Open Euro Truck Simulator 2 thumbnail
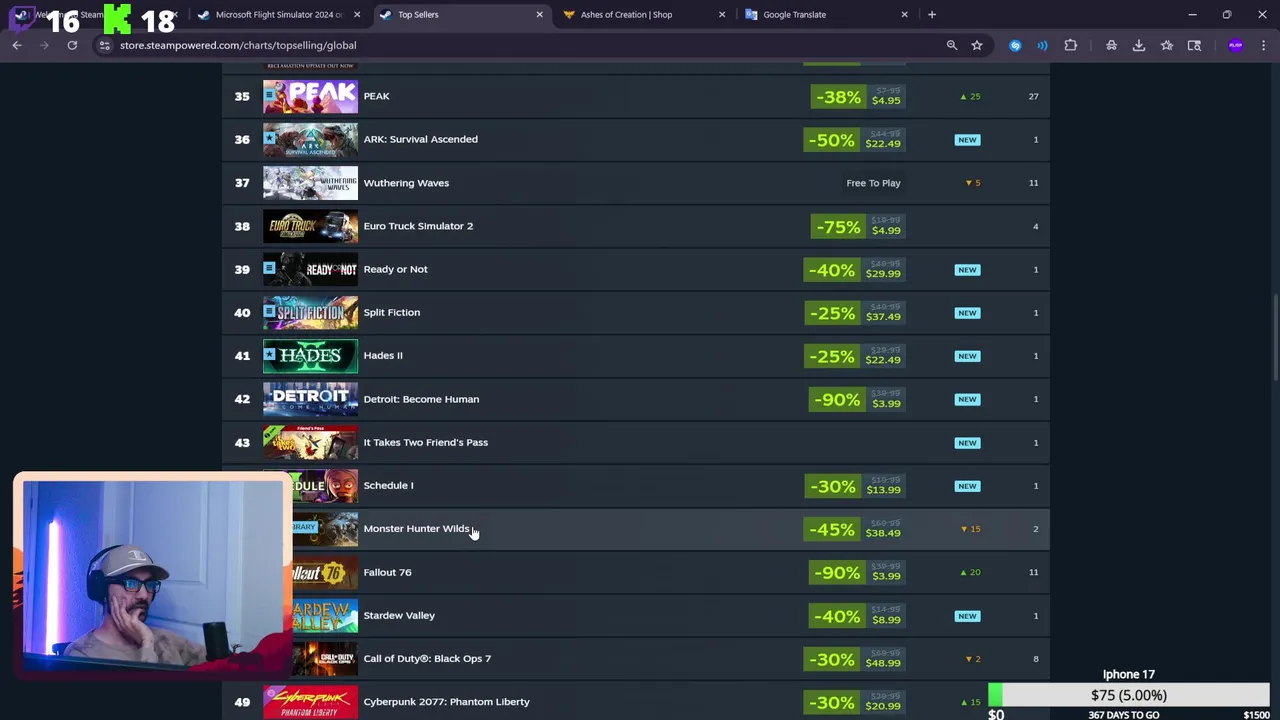 pyautogui.click(x=310, y=226)
